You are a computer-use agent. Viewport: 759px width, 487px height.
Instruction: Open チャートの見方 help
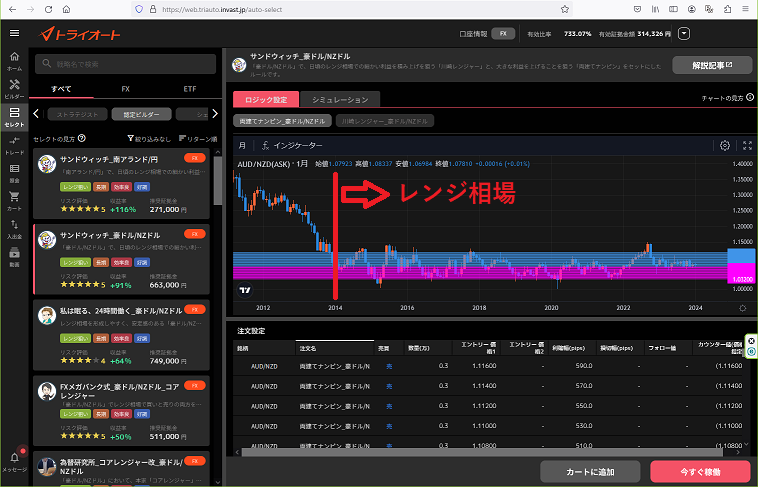(x=728, y=98)
